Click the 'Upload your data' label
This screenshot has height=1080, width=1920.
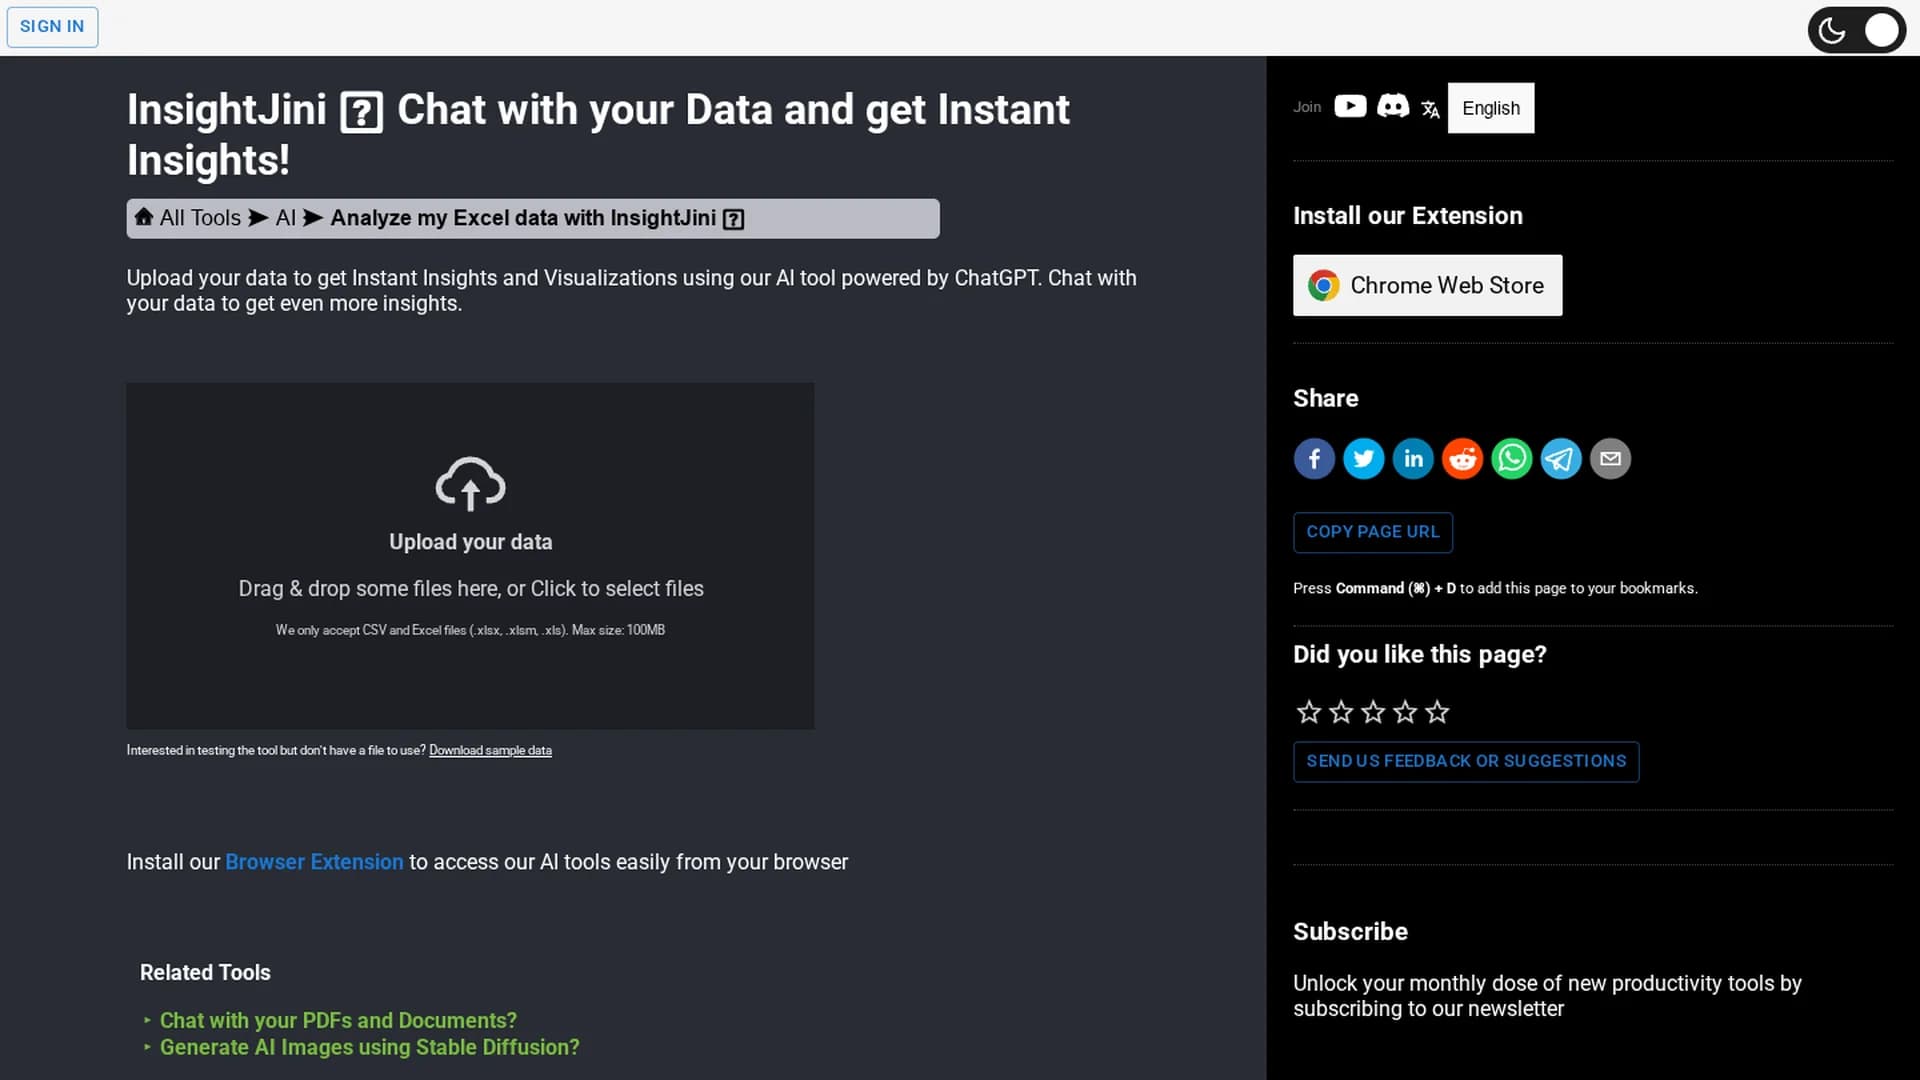(x=470, y=542)
